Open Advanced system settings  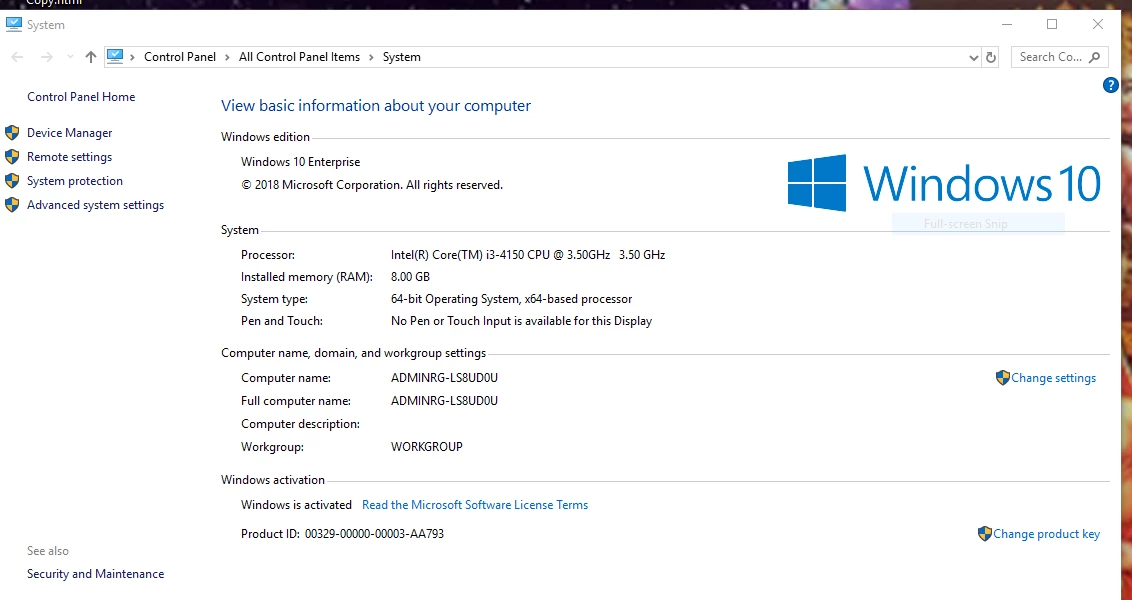[x=95, y=205]
